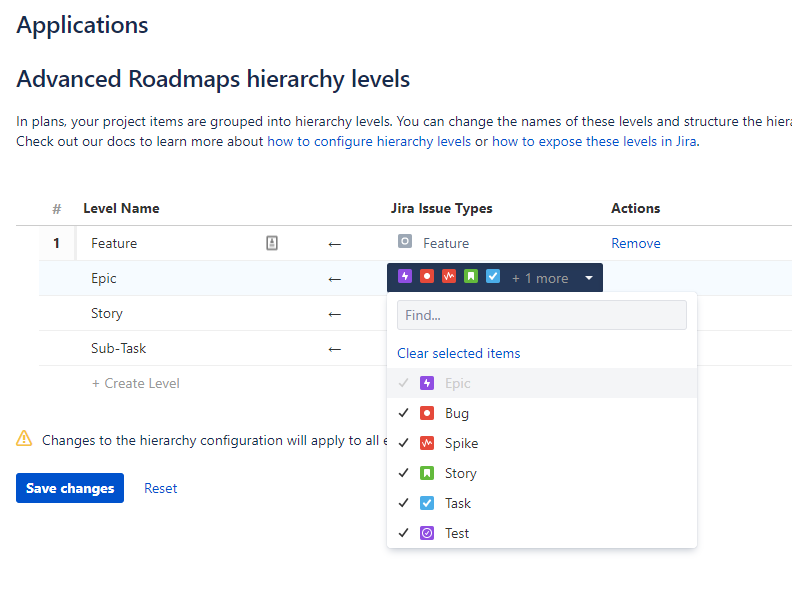Remove the Feature hierarchy level
This screenshot has width=792, height=616.
click(x=636, y=243)
